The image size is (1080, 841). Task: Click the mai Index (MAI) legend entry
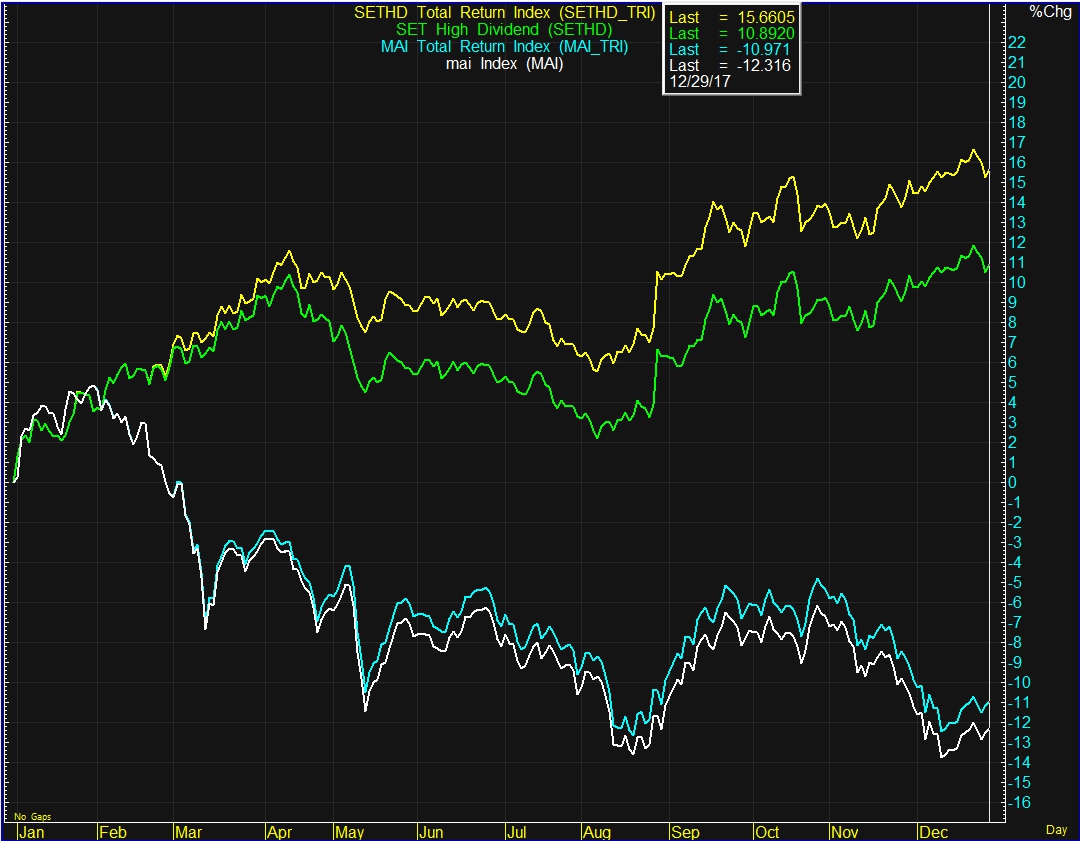tap(505, 64)
